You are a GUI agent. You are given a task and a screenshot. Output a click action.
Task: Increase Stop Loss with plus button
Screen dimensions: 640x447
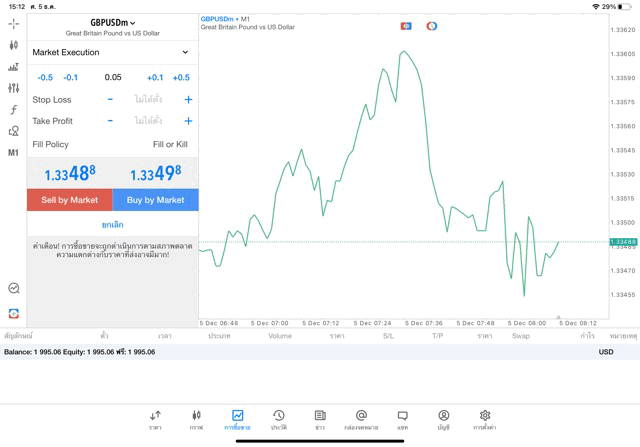pos(188,100)
